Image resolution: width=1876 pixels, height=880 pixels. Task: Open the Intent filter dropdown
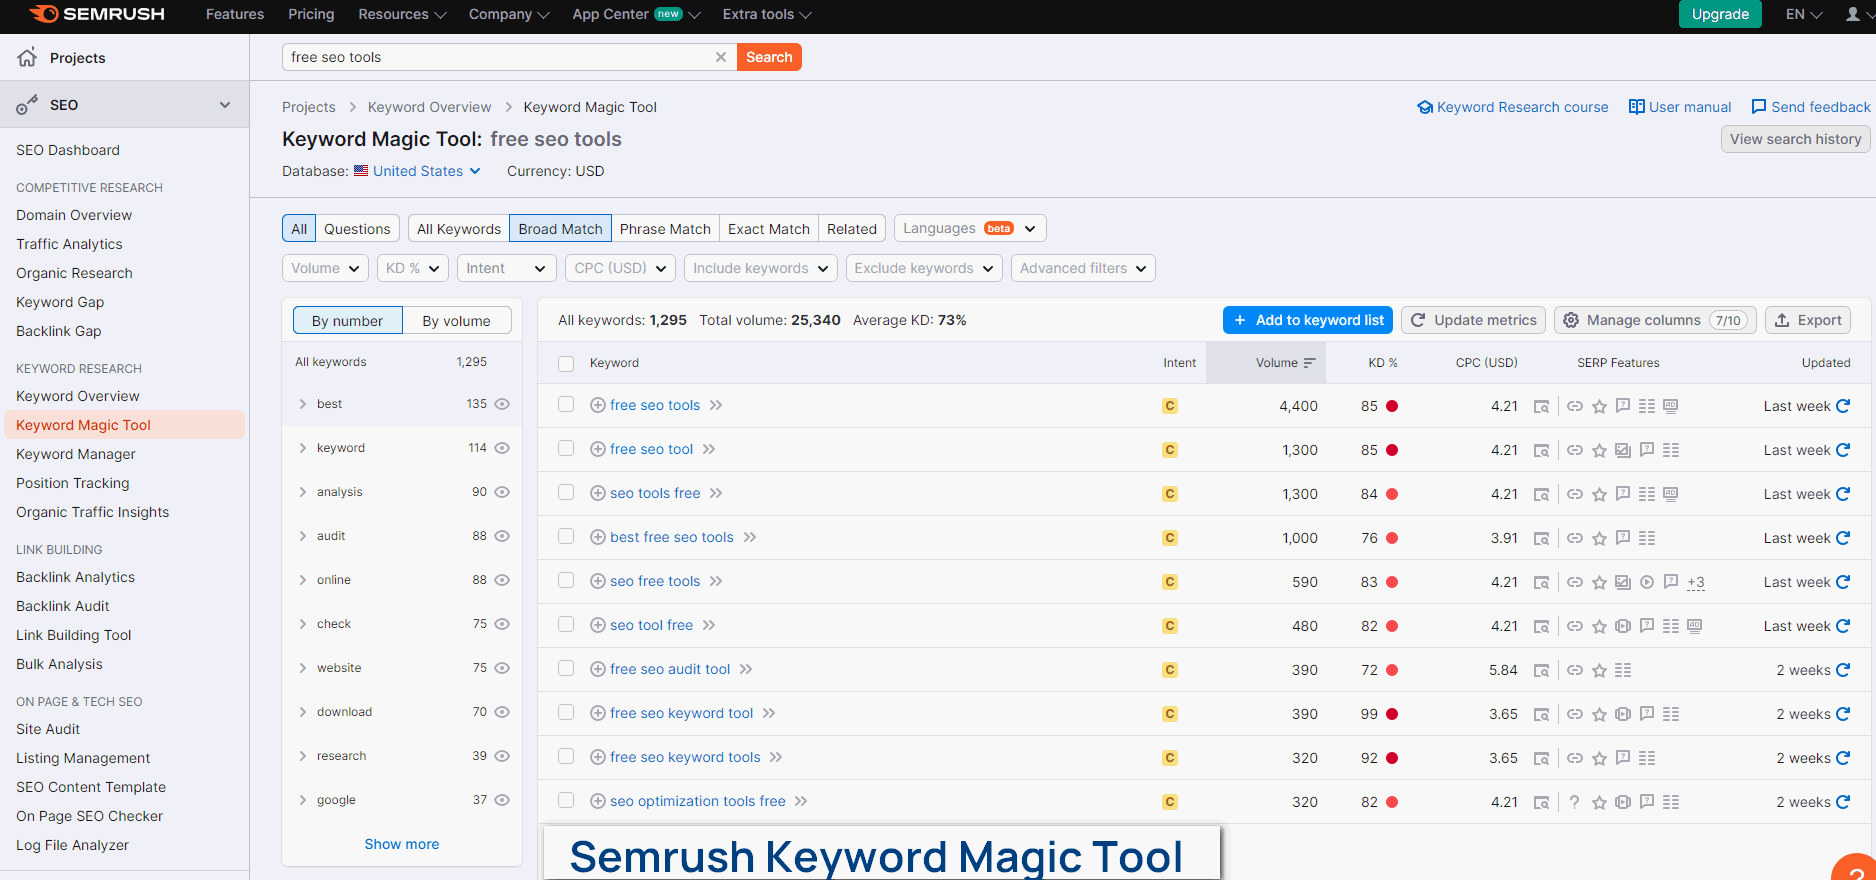click(x=506, y=268)
